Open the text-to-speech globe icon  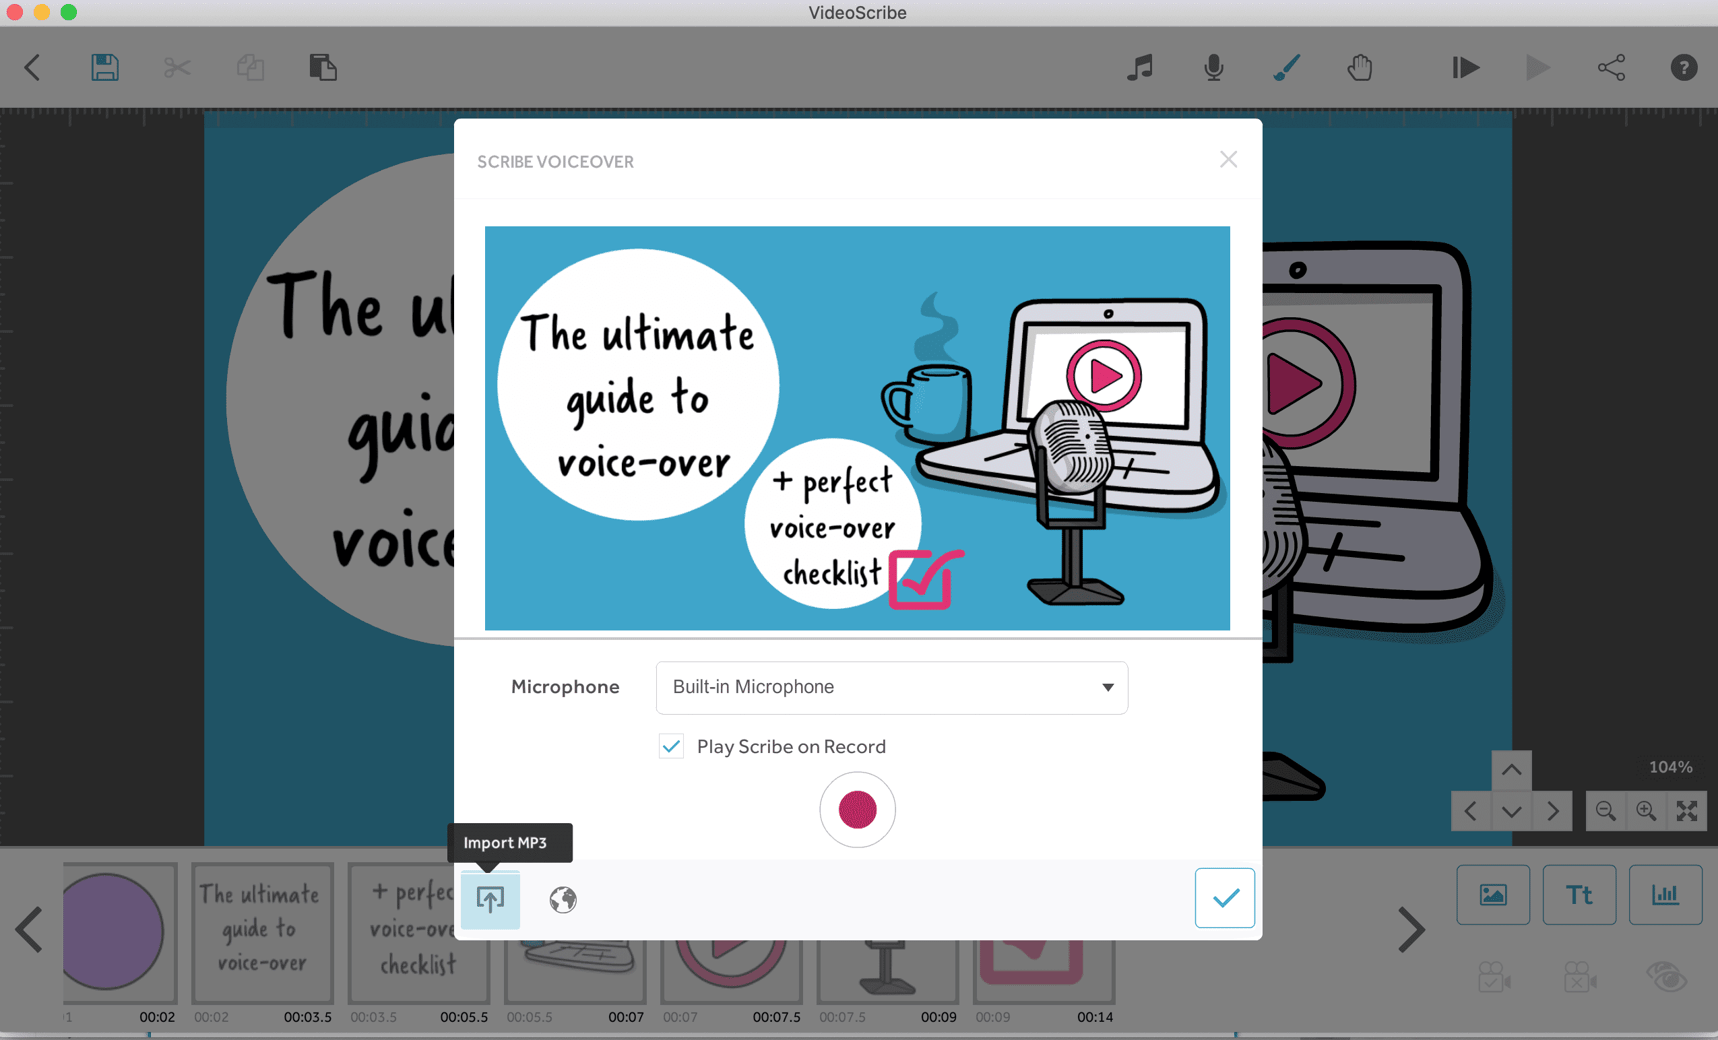pyautogui.click(x=562, y=899)
